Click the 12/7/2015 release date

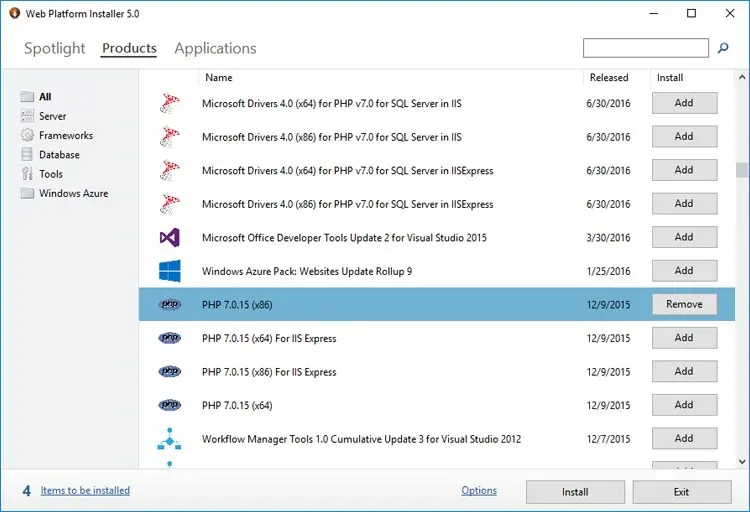pyautogui.click(x=608, y=439)
